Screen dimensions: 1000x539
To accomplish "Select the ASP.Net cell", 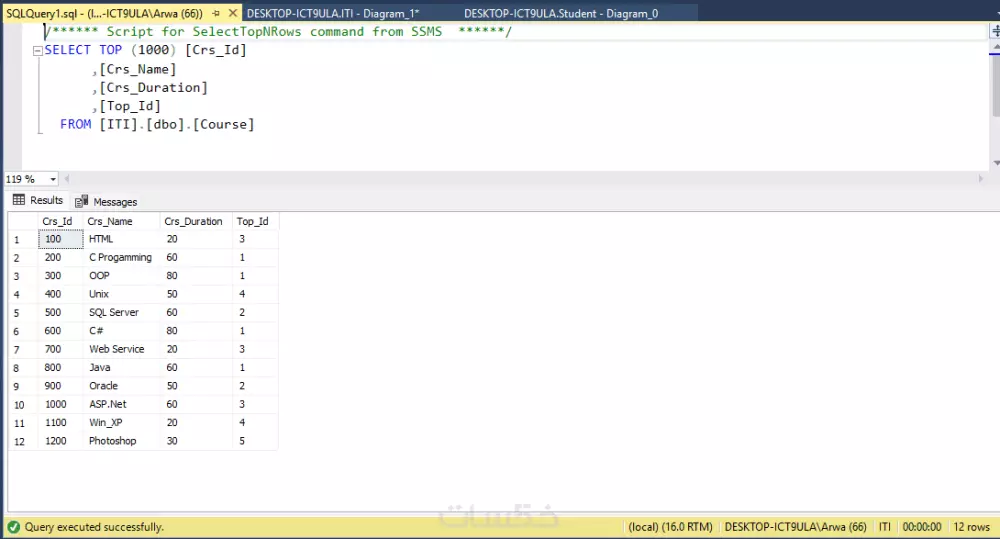I will click(x=121, y=404).
